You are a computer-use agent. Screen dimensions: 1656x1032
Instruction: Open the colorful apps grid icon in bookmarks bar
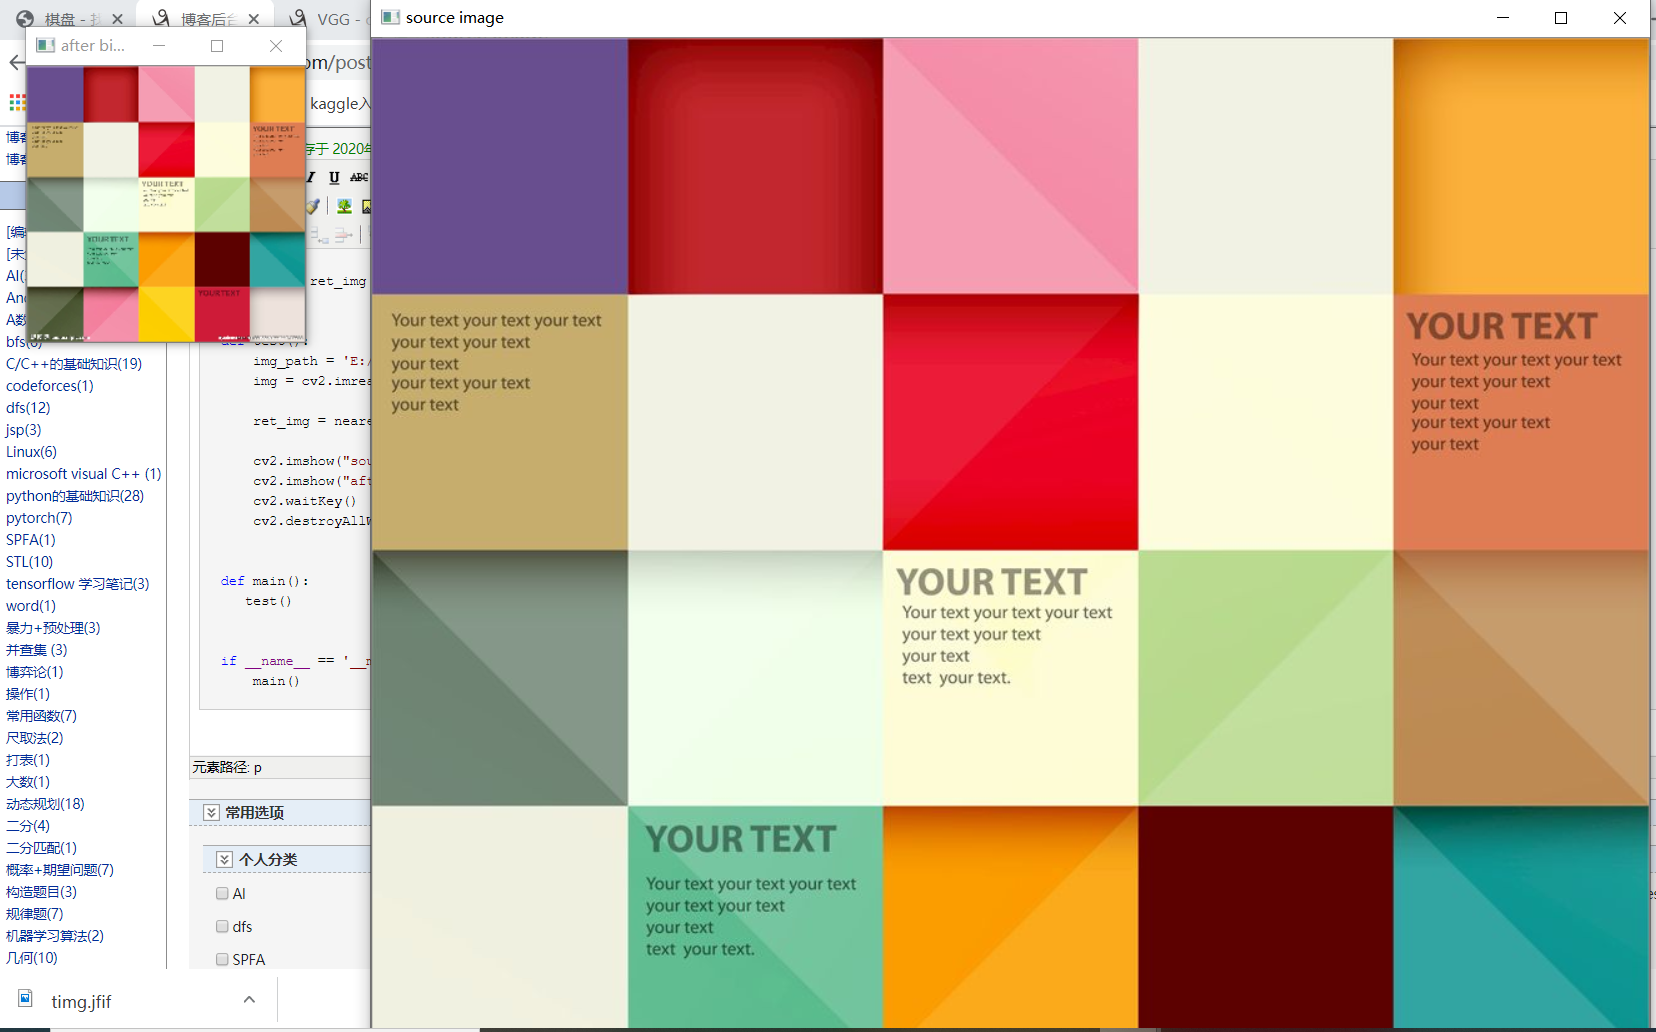pyautogui.click(x=16, y=102)
